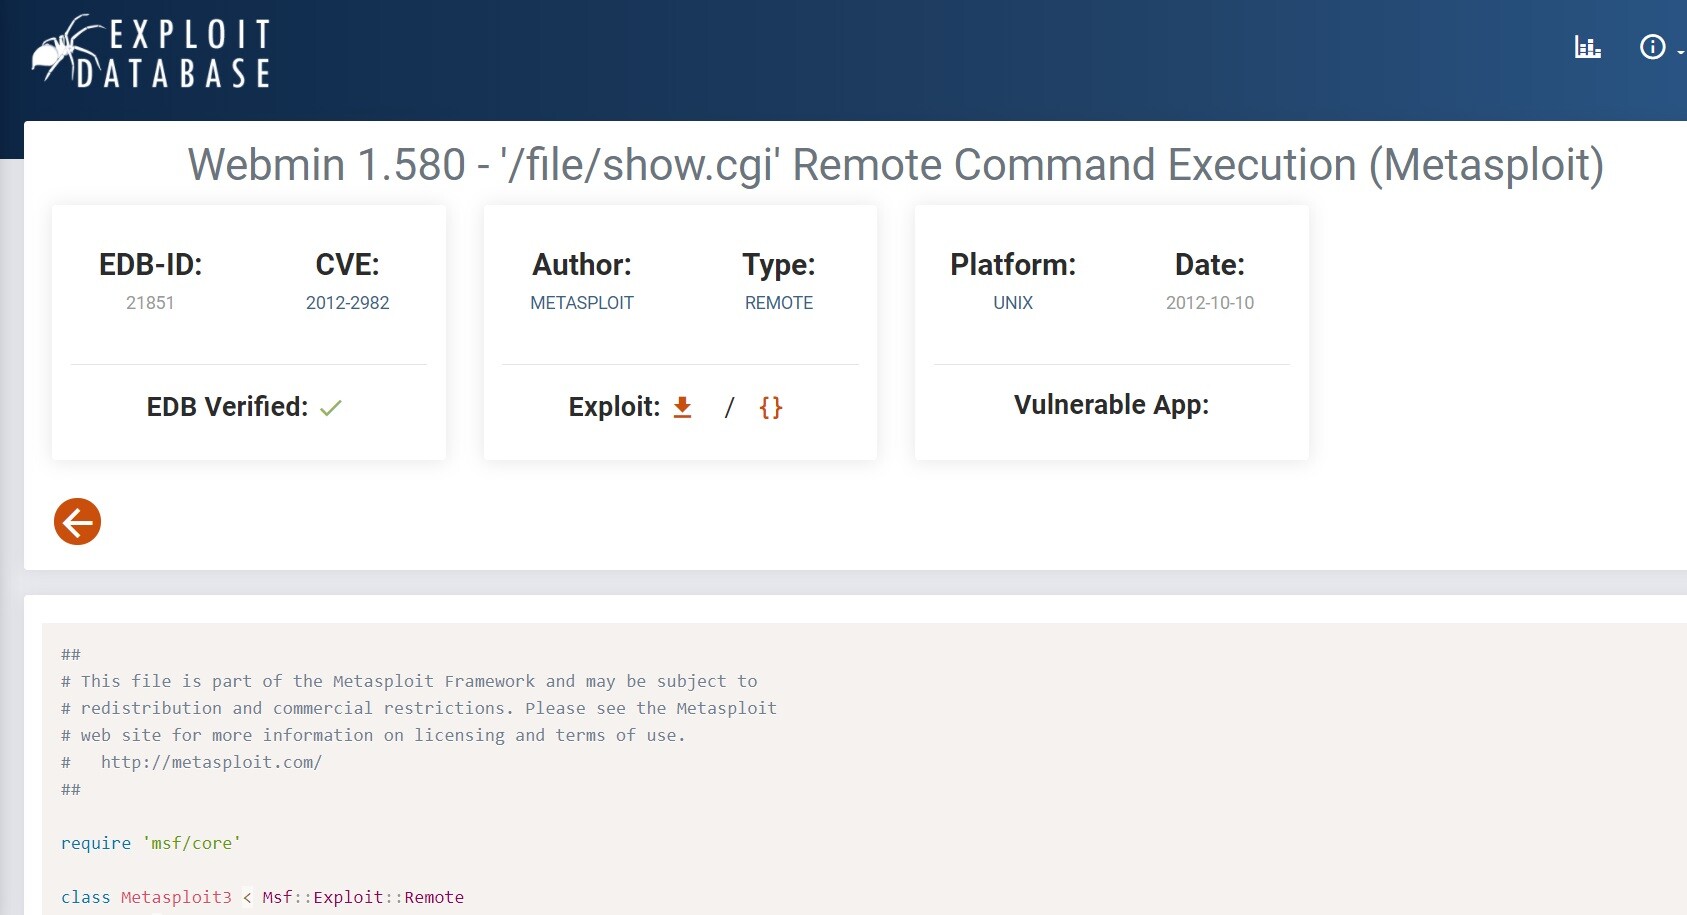Open the statistics bar chart icon
Screen dimensions: 1687x915
click(1587, 47)
